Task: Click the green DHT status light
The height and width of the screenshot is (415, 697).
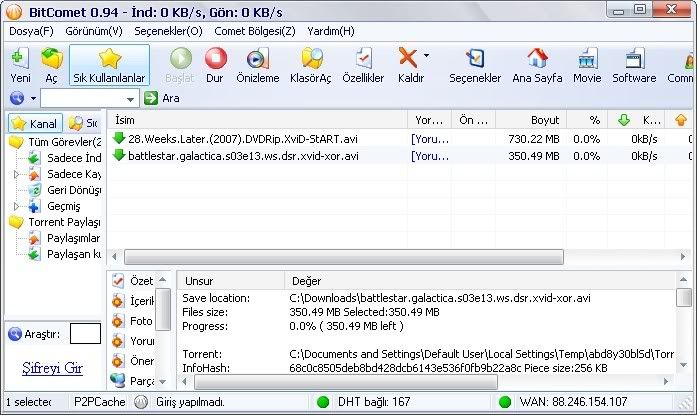Action: [323, 402]
